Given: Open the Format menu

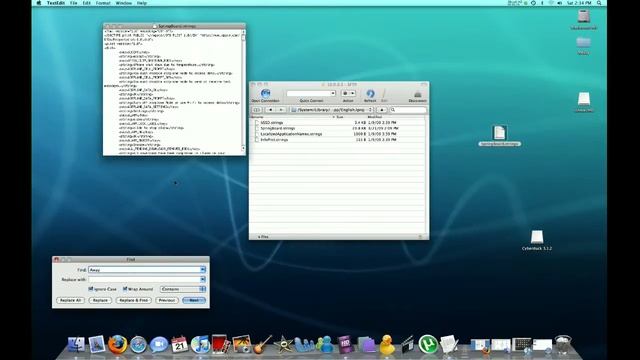Looking at the screenshot, I should click(x=103, y=3).
